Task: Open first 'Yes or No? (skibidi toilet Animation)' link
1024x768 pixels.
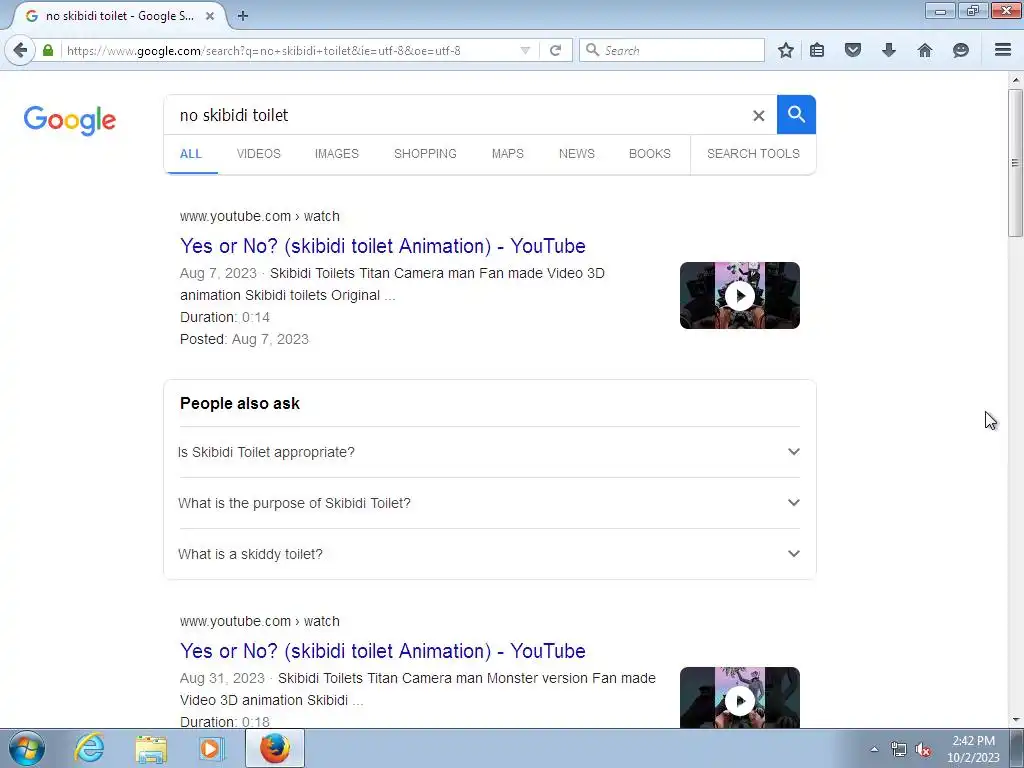Action: (383, 246)
